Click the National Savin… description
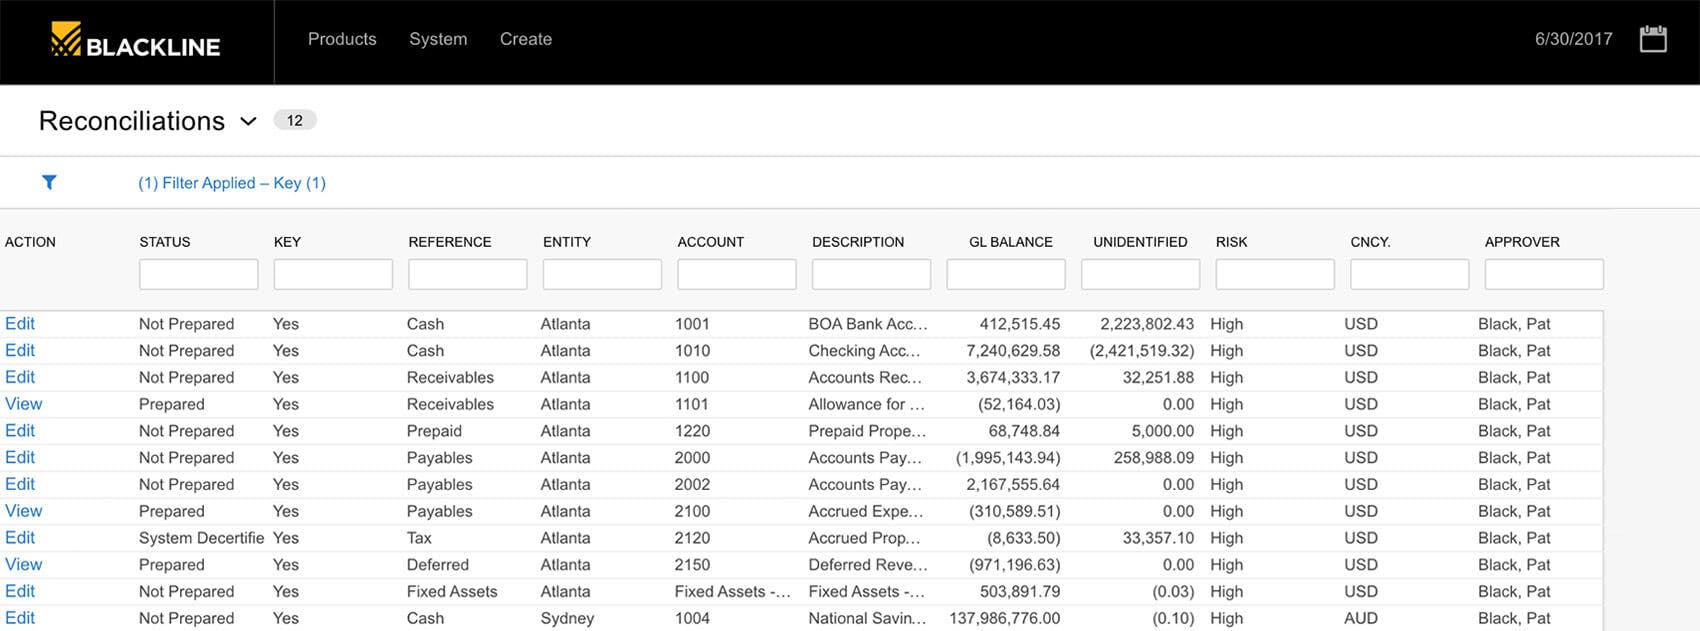Image resolution: width=1700 pixels, height=631 pixels. point(867,618)
